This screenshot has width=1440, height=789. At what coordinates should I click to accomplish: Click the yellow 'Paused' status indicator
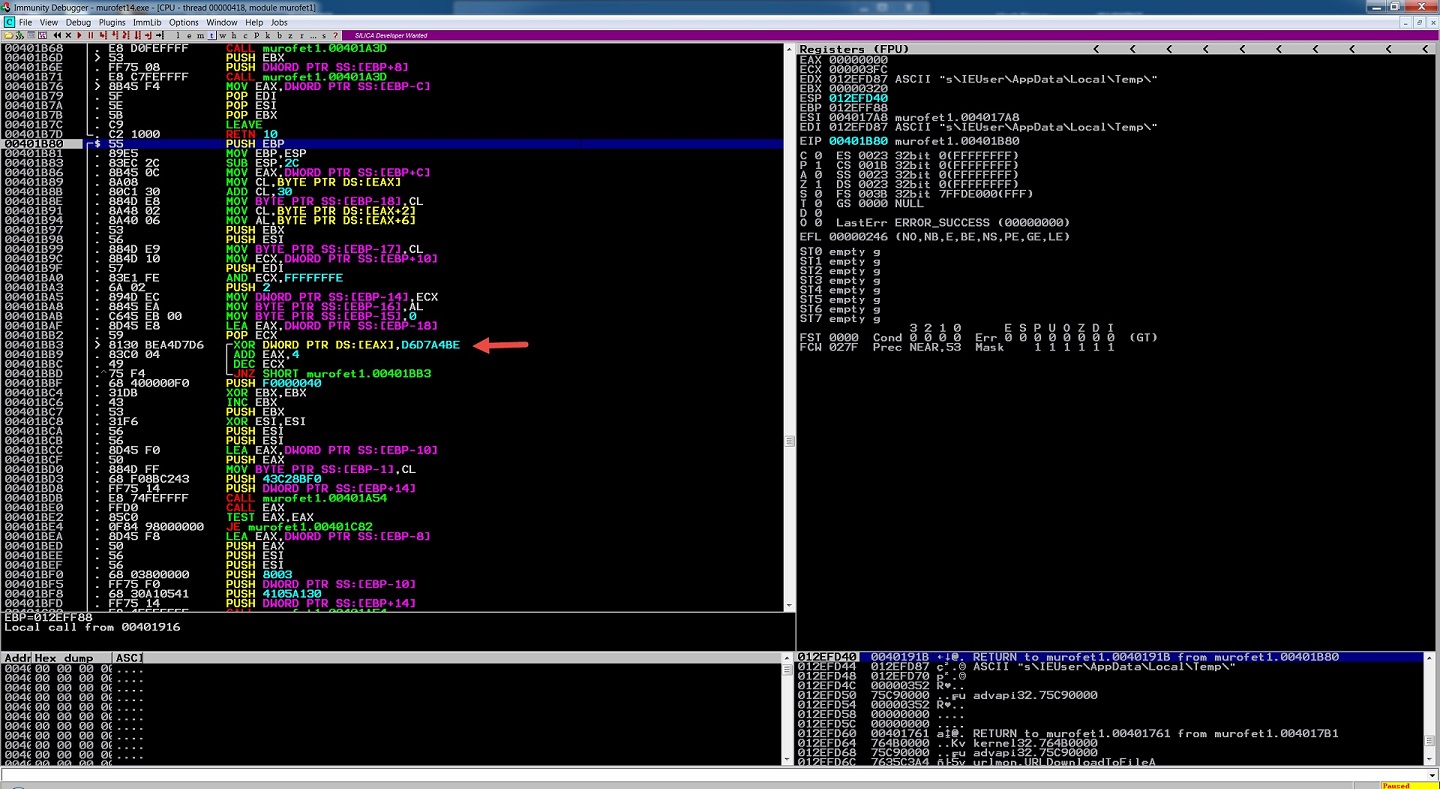pos(1408,785)
